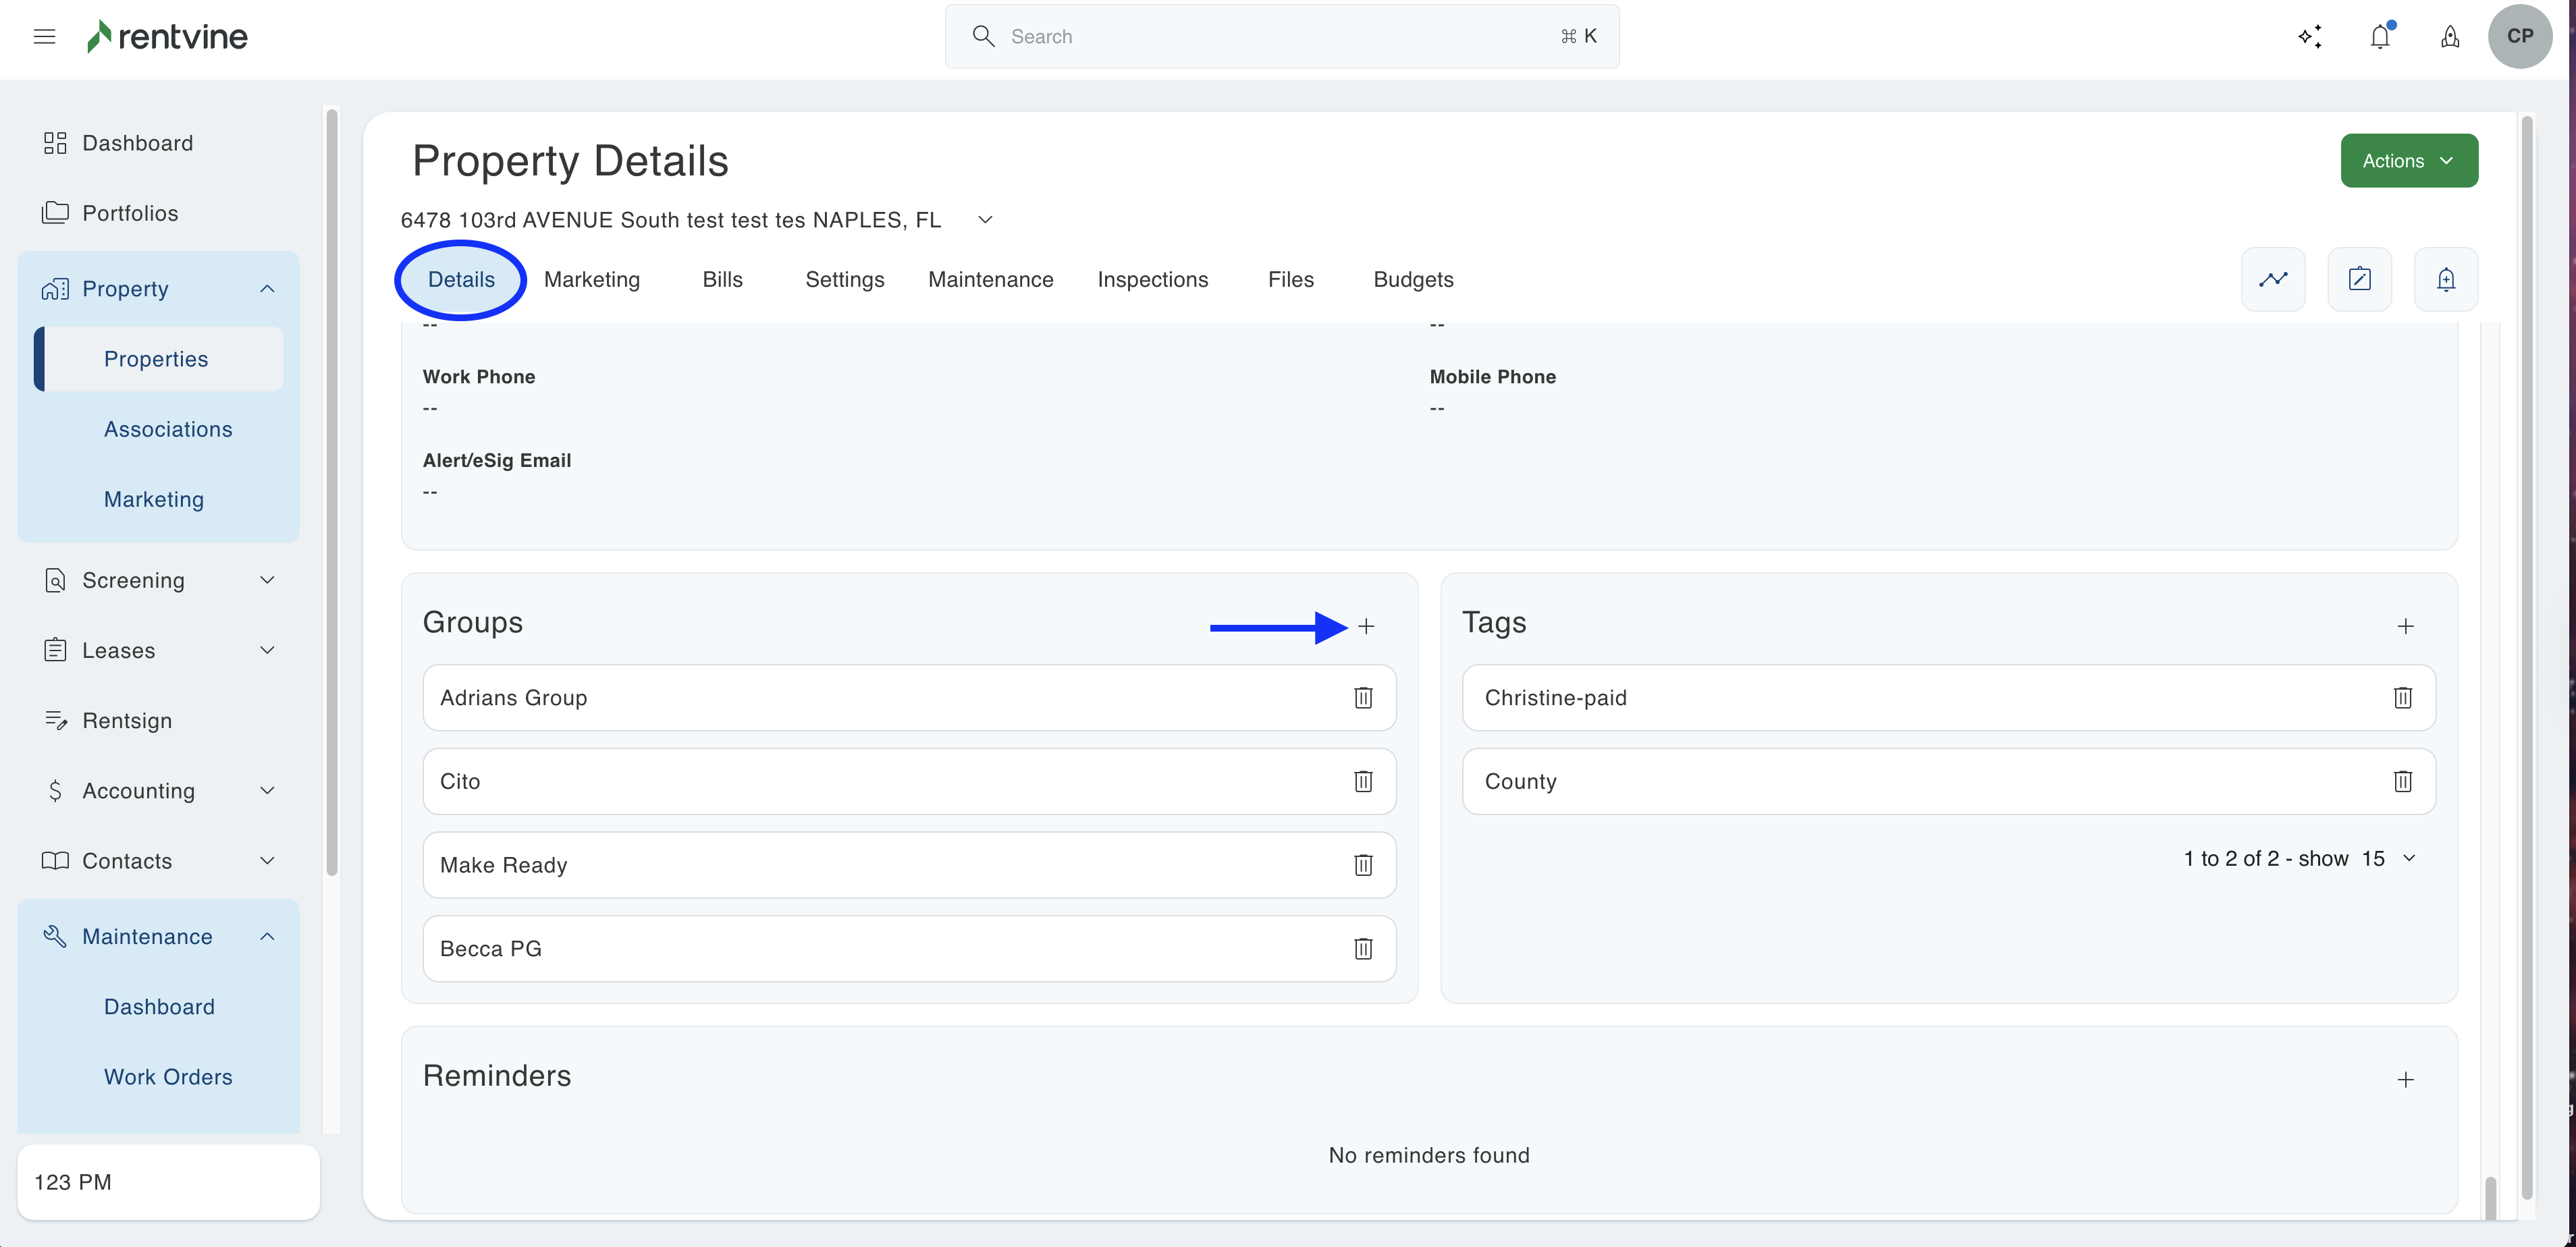Delete the Make Ready group

tap(1363, 865)
